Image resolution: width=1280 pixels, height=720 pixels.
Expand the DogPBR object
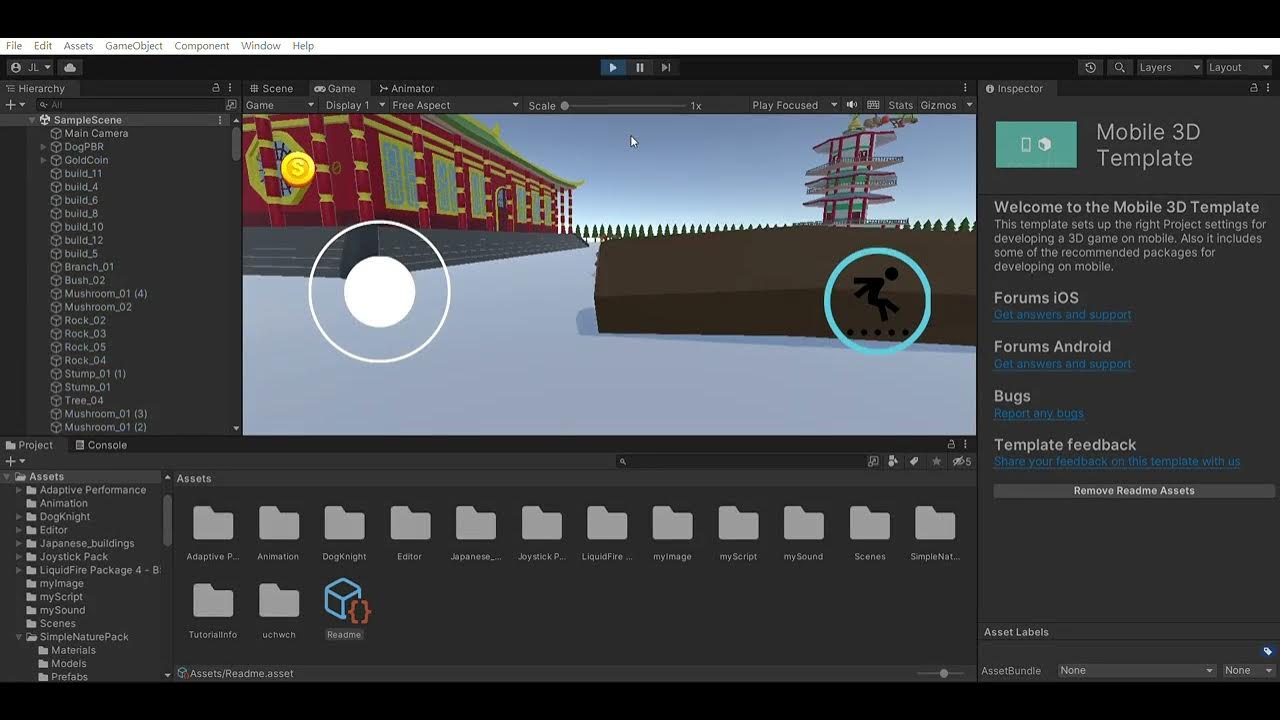tap(43, 147)
